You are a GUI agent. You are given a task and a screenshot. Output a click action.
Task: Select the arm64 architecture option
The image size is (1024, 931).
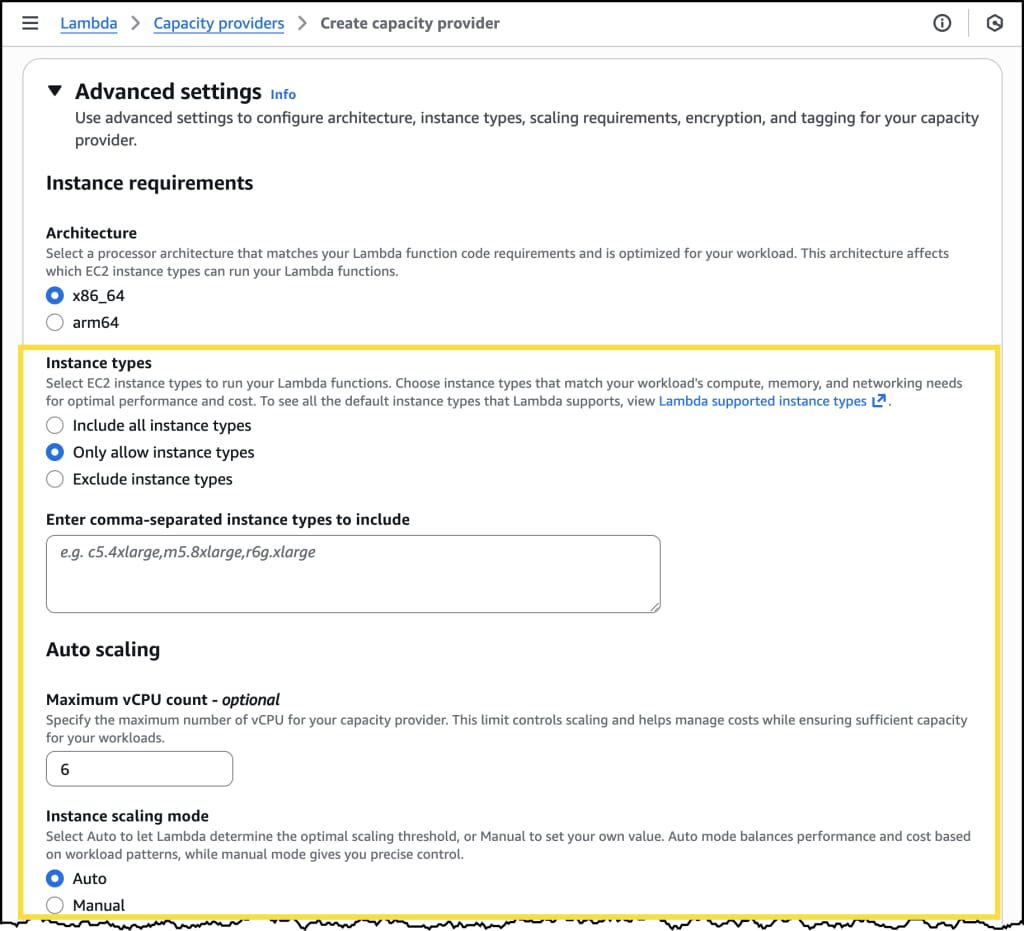click(x=55, y=323)
